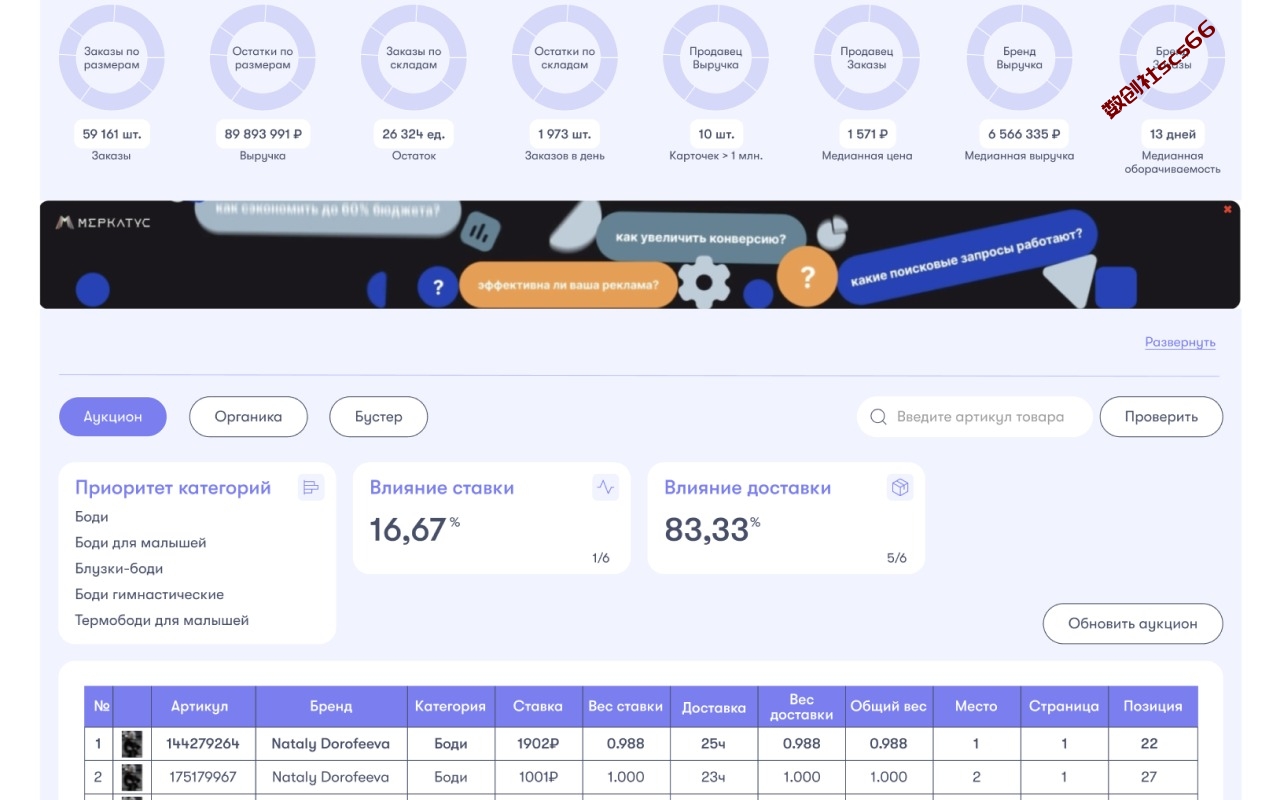Click banner bubble эффективна ли ваша реклама?
Viewport: 1280px width, 800px height.
tap(568, 285)
